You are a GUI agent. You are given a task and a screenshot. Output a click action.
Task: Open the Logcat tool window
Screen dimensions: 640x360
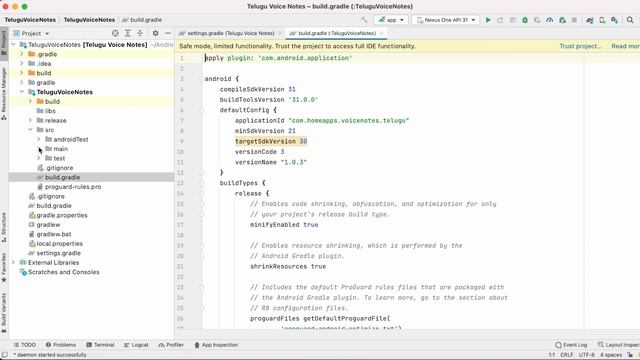(136, 345)
